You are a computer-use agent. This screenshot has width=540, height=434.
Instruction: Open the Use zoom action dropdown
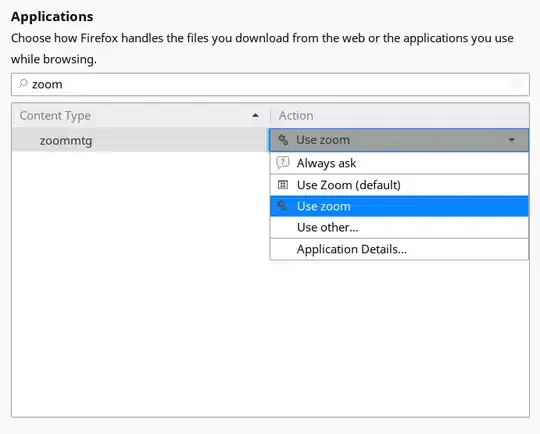[x=399, y=140]
